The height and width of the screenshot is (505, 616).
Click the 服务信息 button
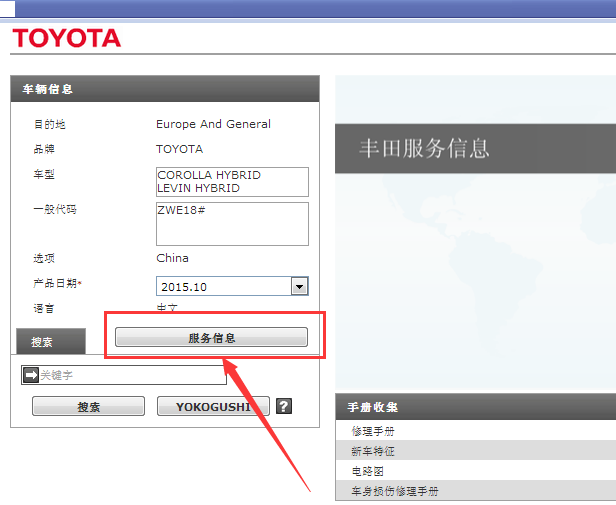tap(211, 338)
